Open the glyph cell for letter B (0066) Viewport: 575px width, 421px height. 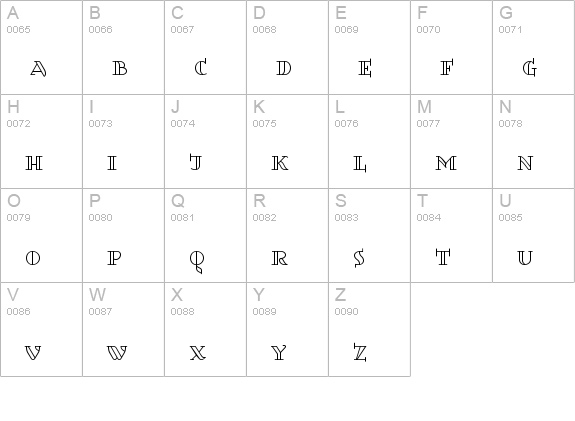(x=124, y=47)
